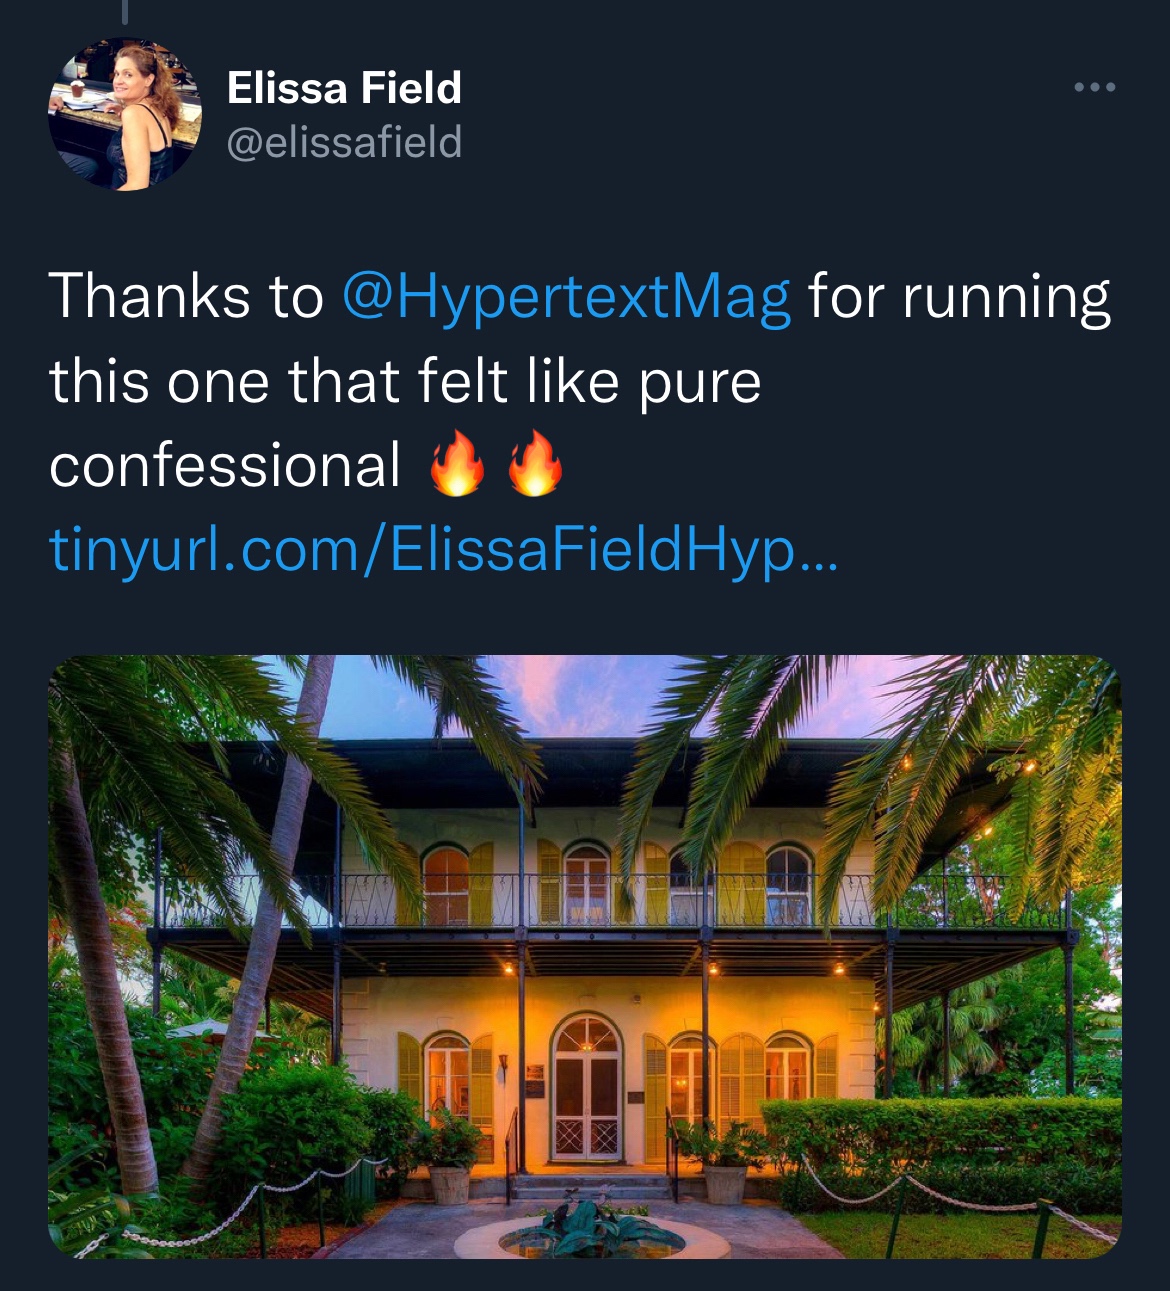Click the "Thanks to" text
This screenshot has height=1291, width=1170.
pos(186,297)
